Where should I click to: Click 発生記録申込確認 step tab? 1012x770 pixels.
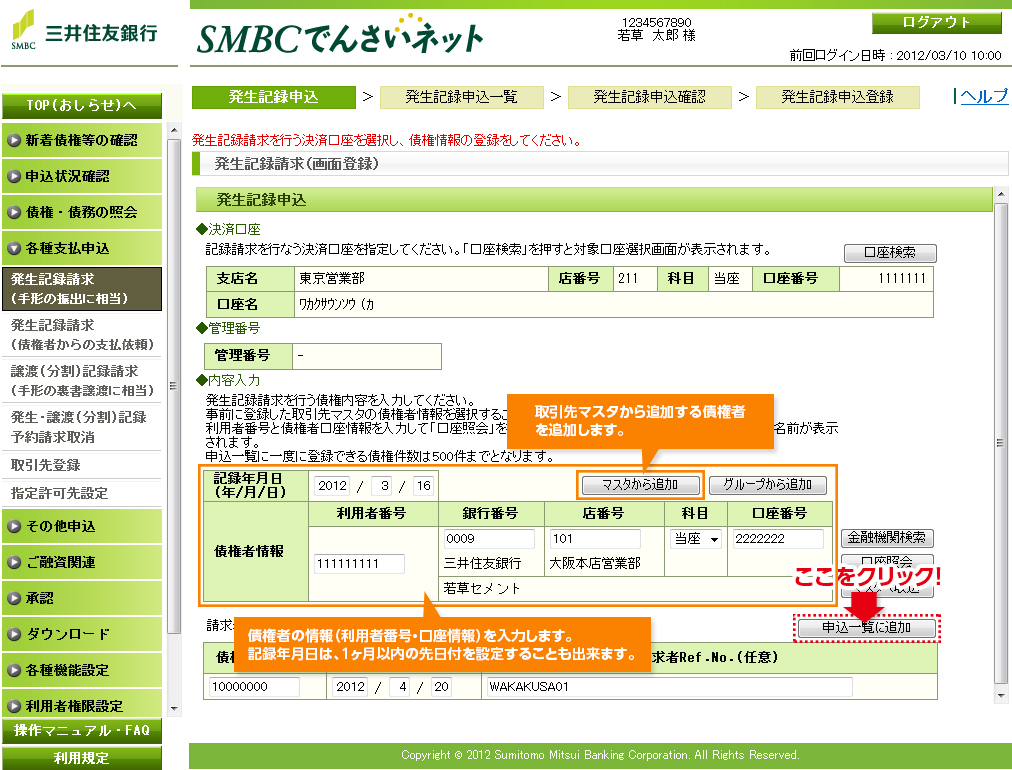pyautogui.click(x=649, y=97)
